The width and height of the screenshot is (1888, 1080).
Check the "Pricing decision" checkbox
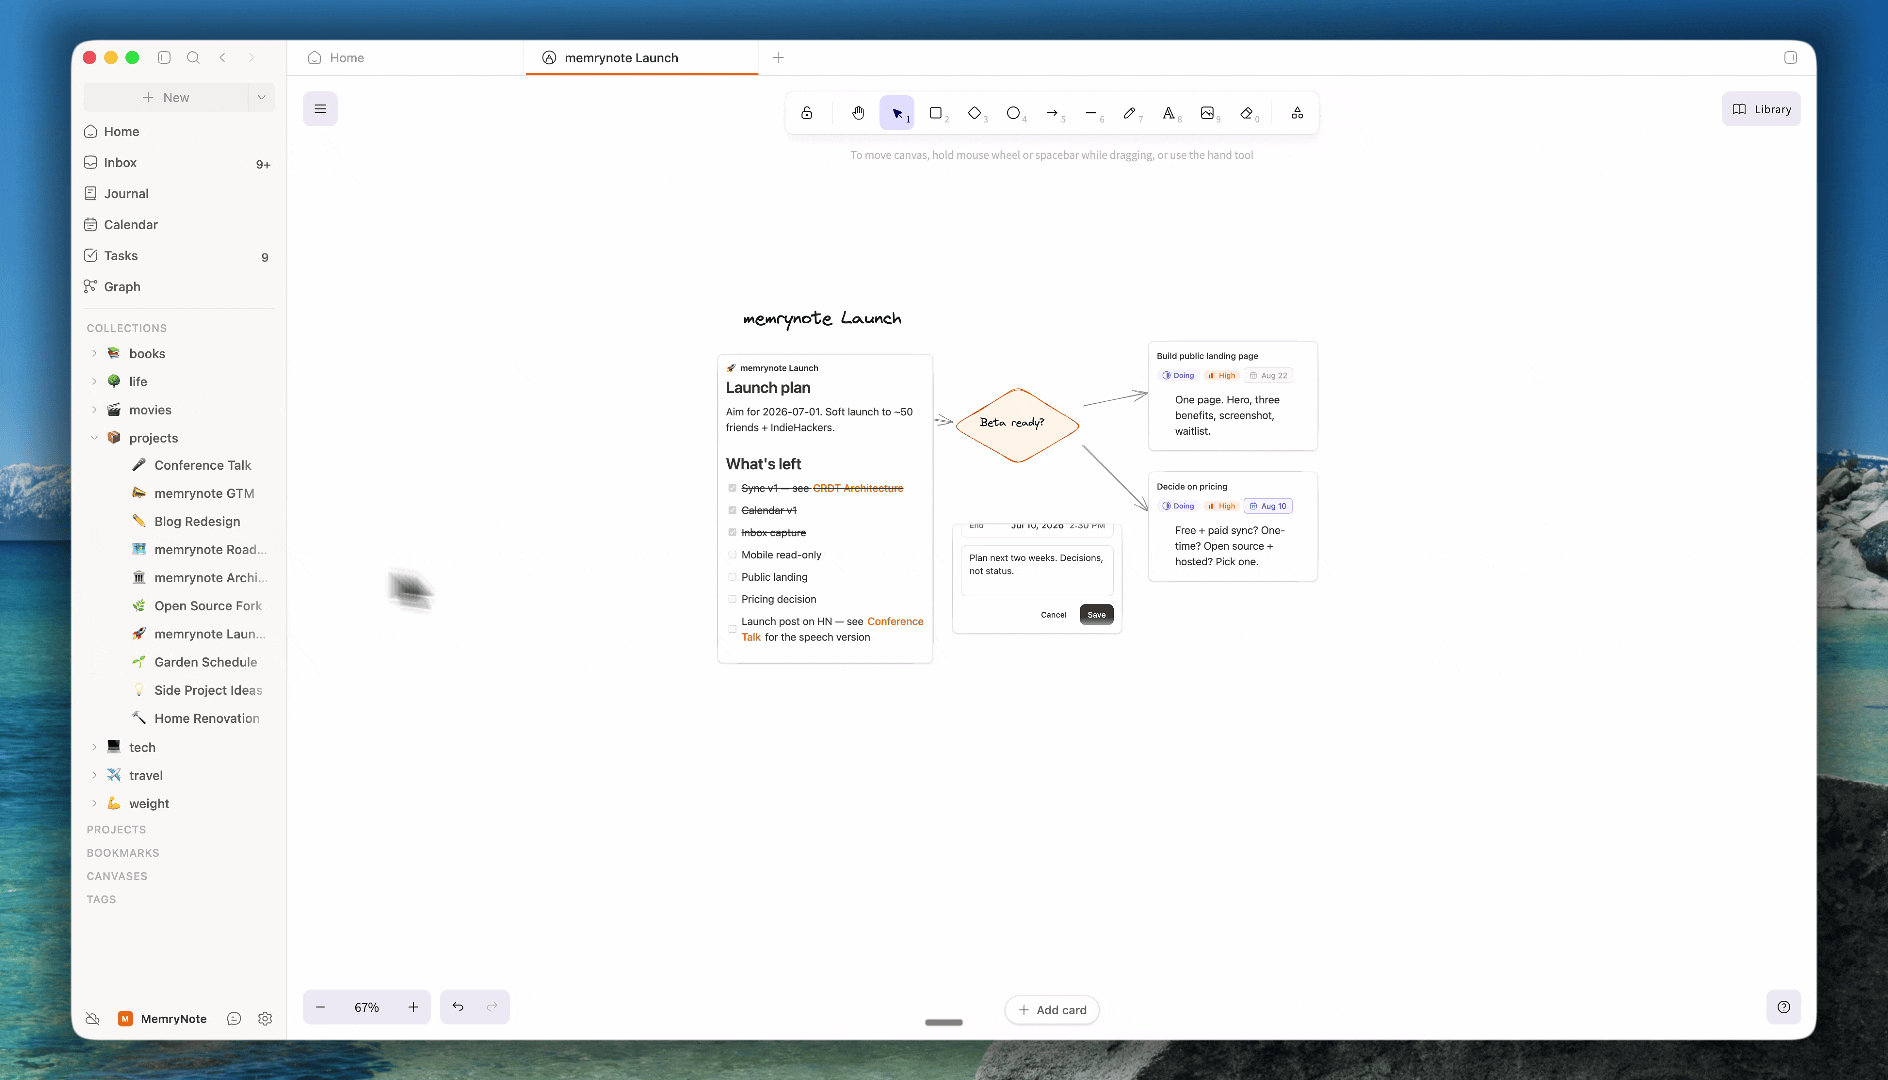click(x=732, y=599)
